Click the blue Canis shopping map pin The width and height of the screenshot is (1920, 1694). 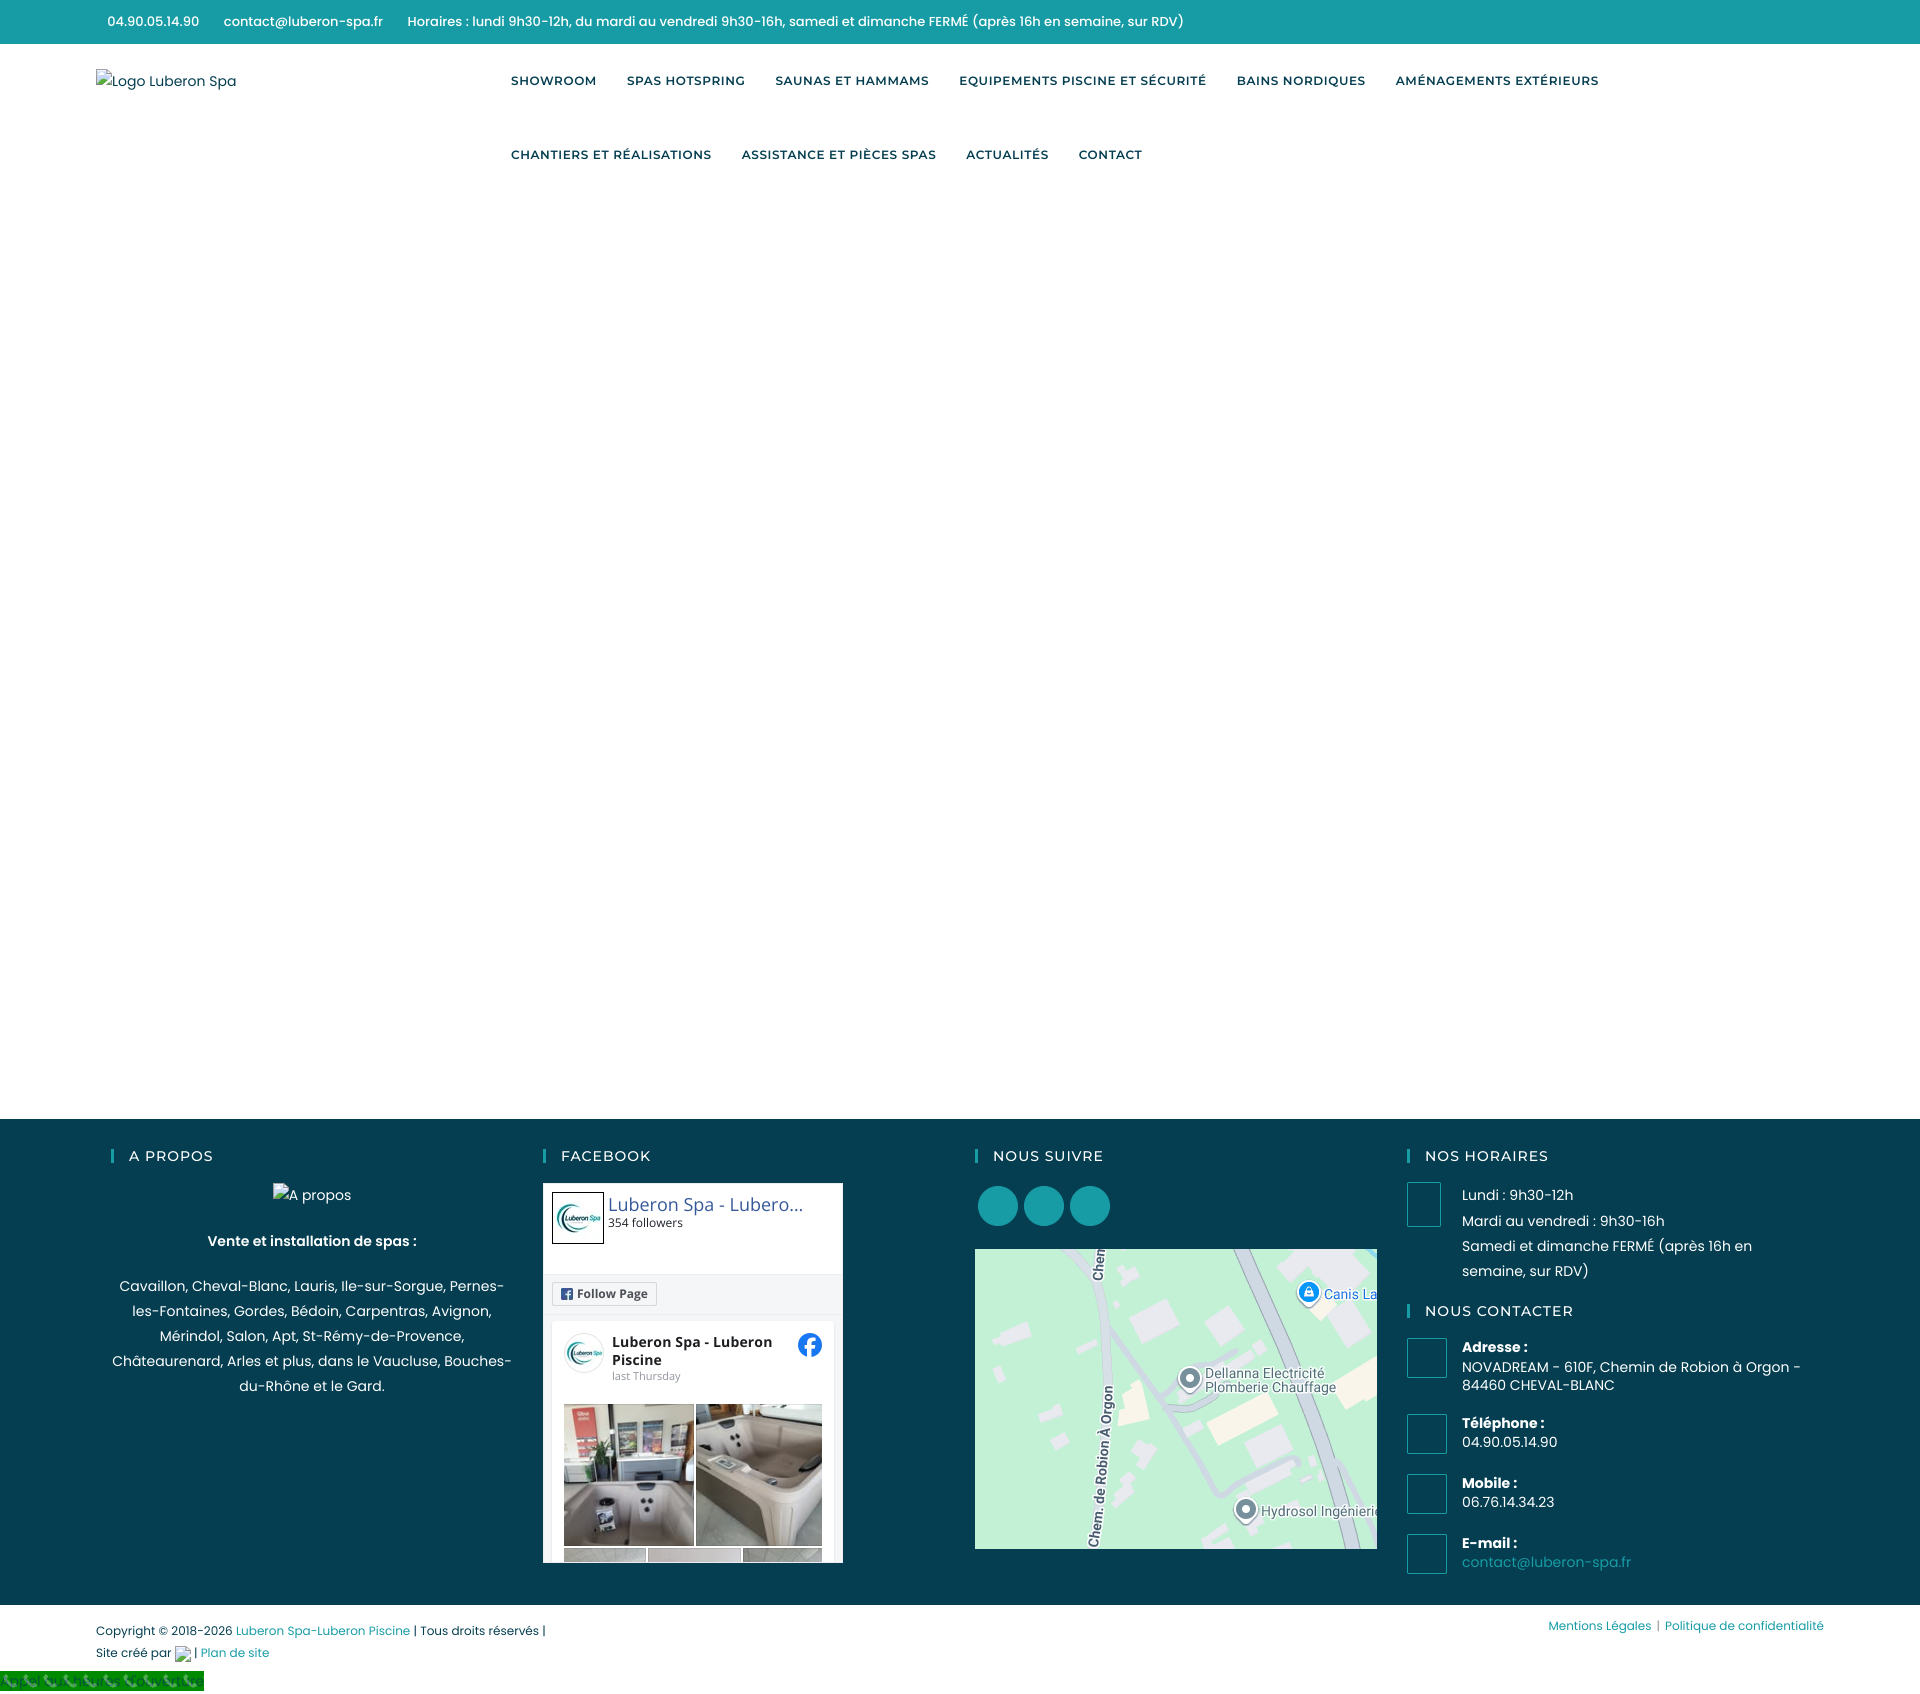pyautogui.click(x=1308, y=1293)
